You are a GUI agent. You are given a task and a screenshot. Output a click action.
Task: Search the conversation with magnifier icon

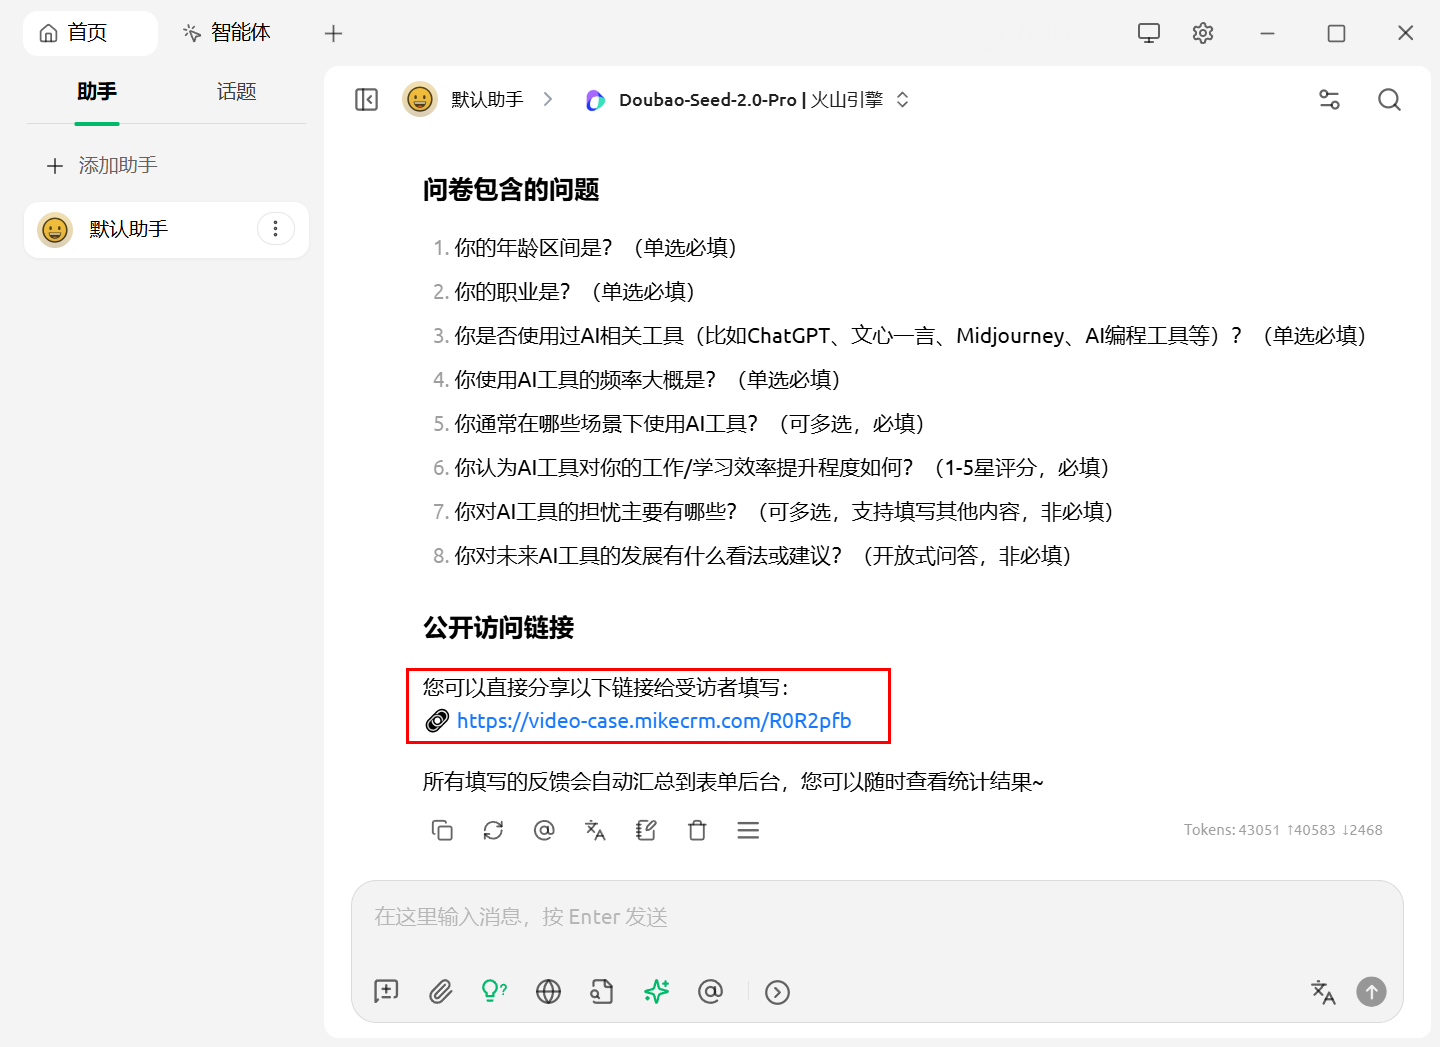1389,100
